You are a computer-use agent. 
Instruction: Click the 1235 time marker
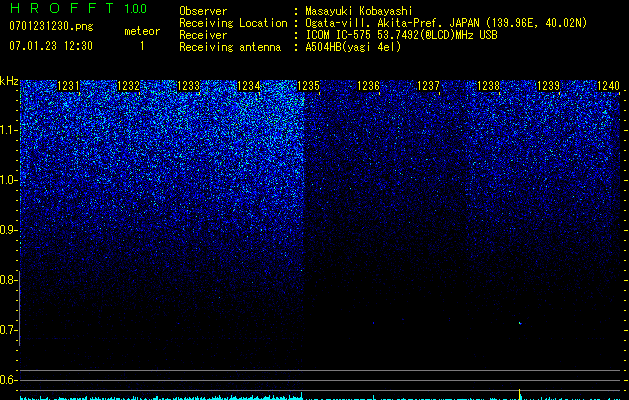[x=308, y=86]
